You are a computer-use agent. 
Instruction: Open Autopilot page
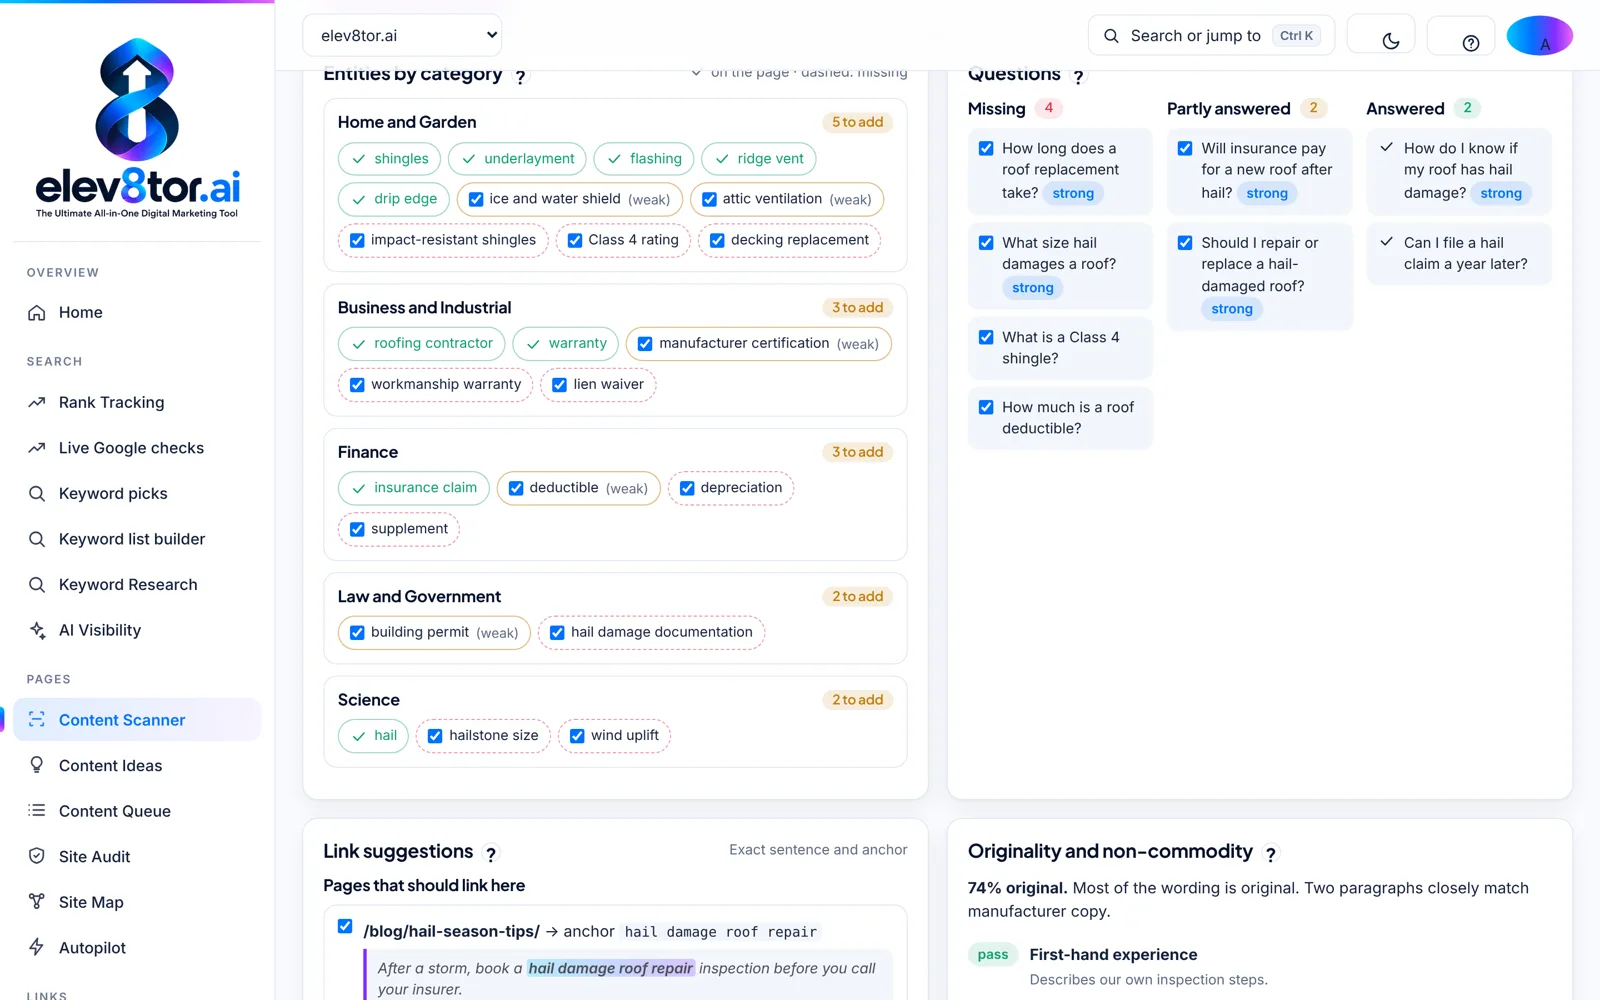point(137,948)
